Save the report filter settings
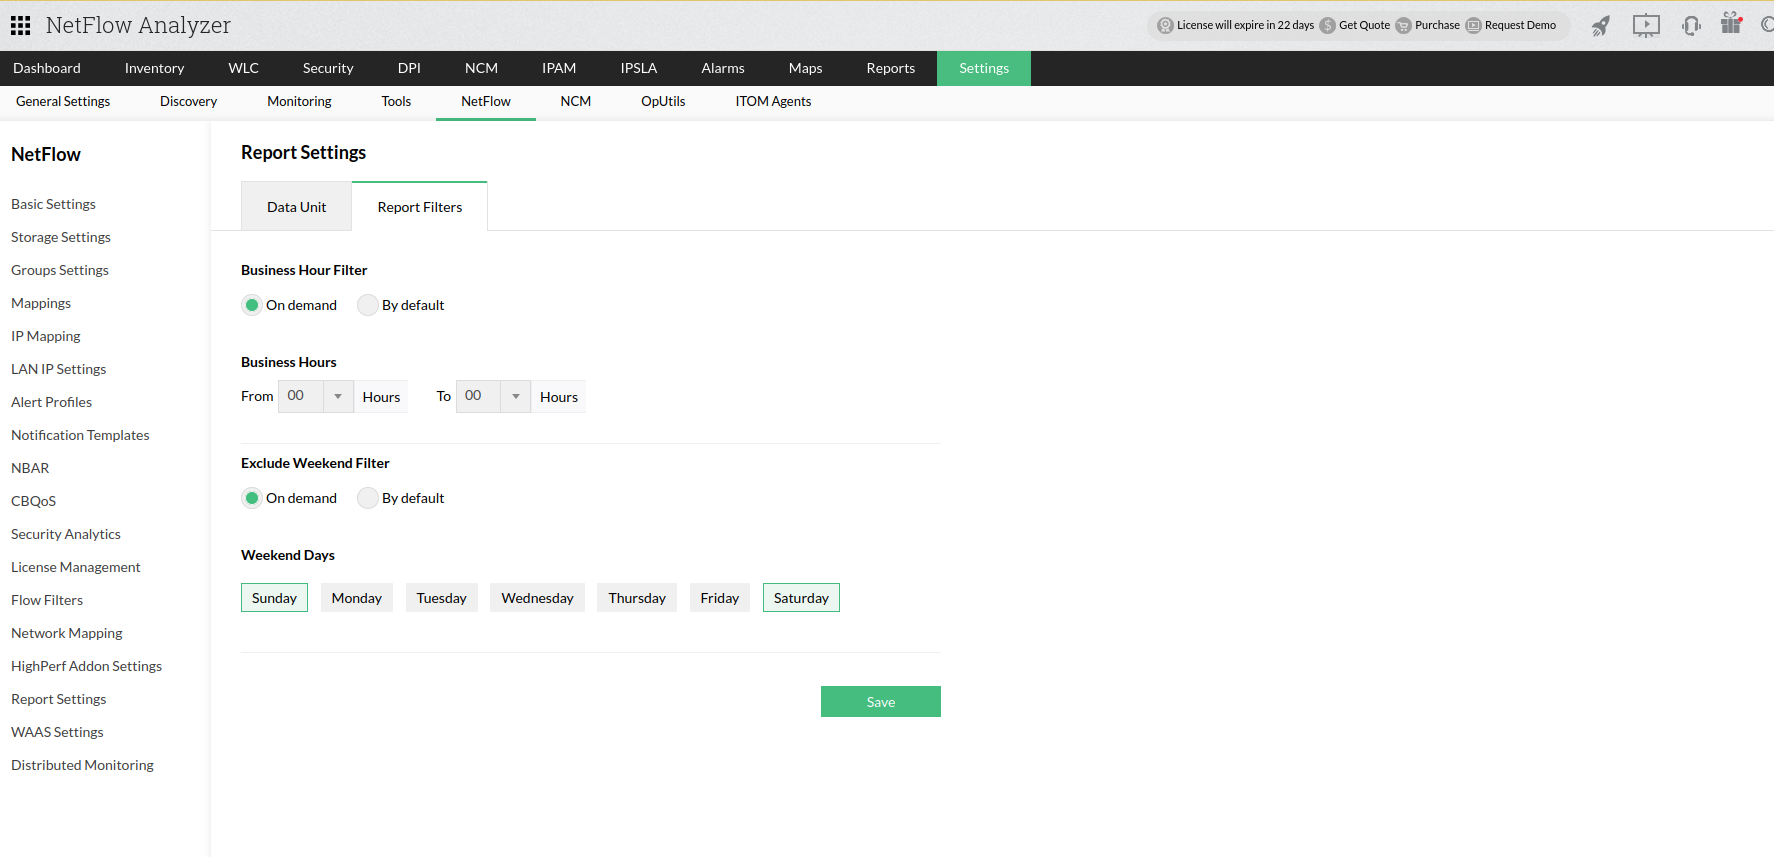 881,702
